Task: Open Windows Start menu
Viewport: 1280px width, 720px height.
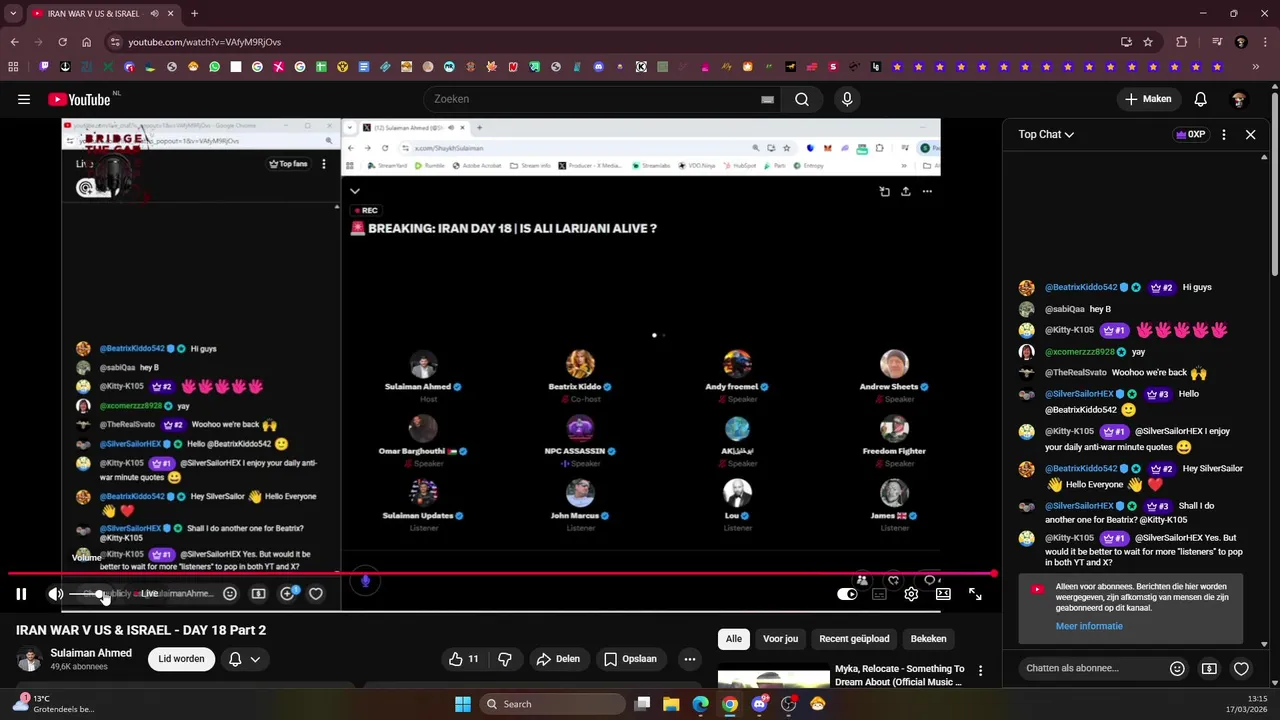Action: 462,704
